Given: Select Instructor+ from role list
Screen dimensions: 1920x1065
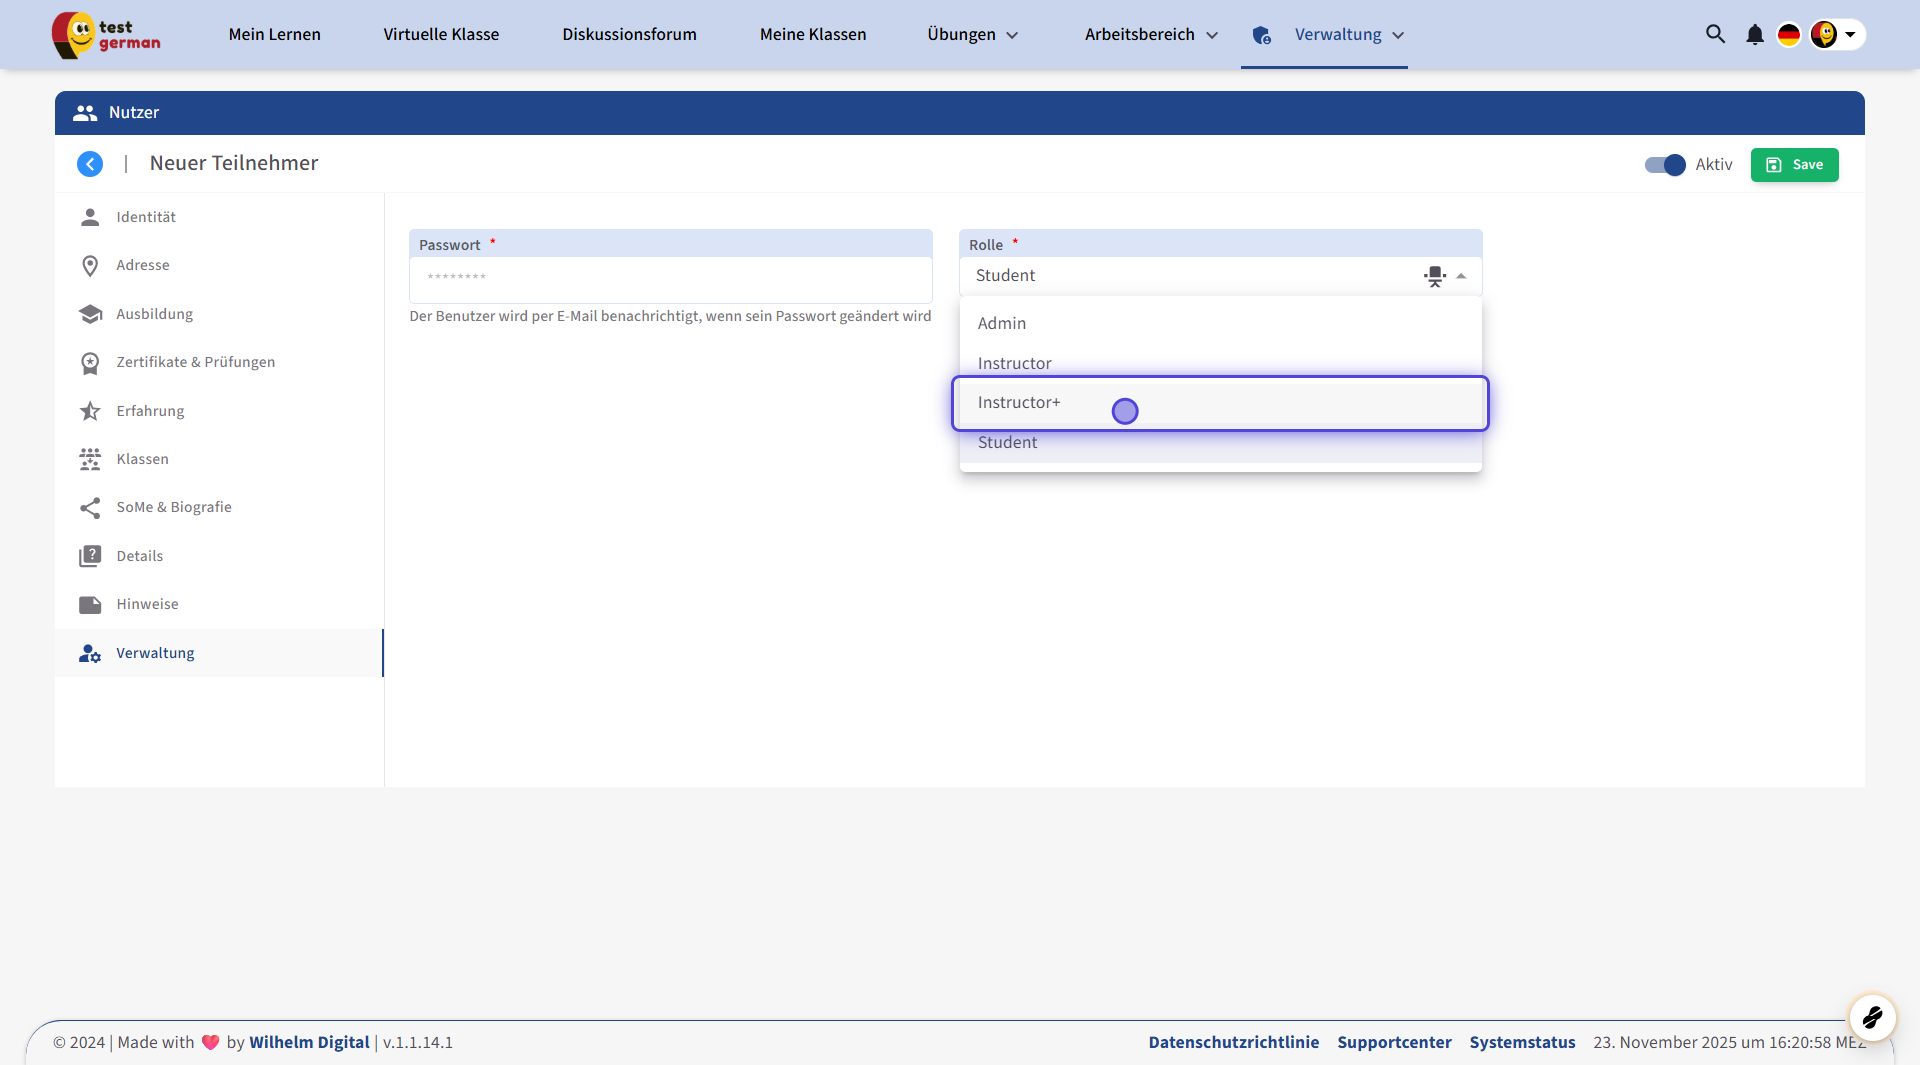Looking at the screenshot, I should click(x=1019, y=403).
